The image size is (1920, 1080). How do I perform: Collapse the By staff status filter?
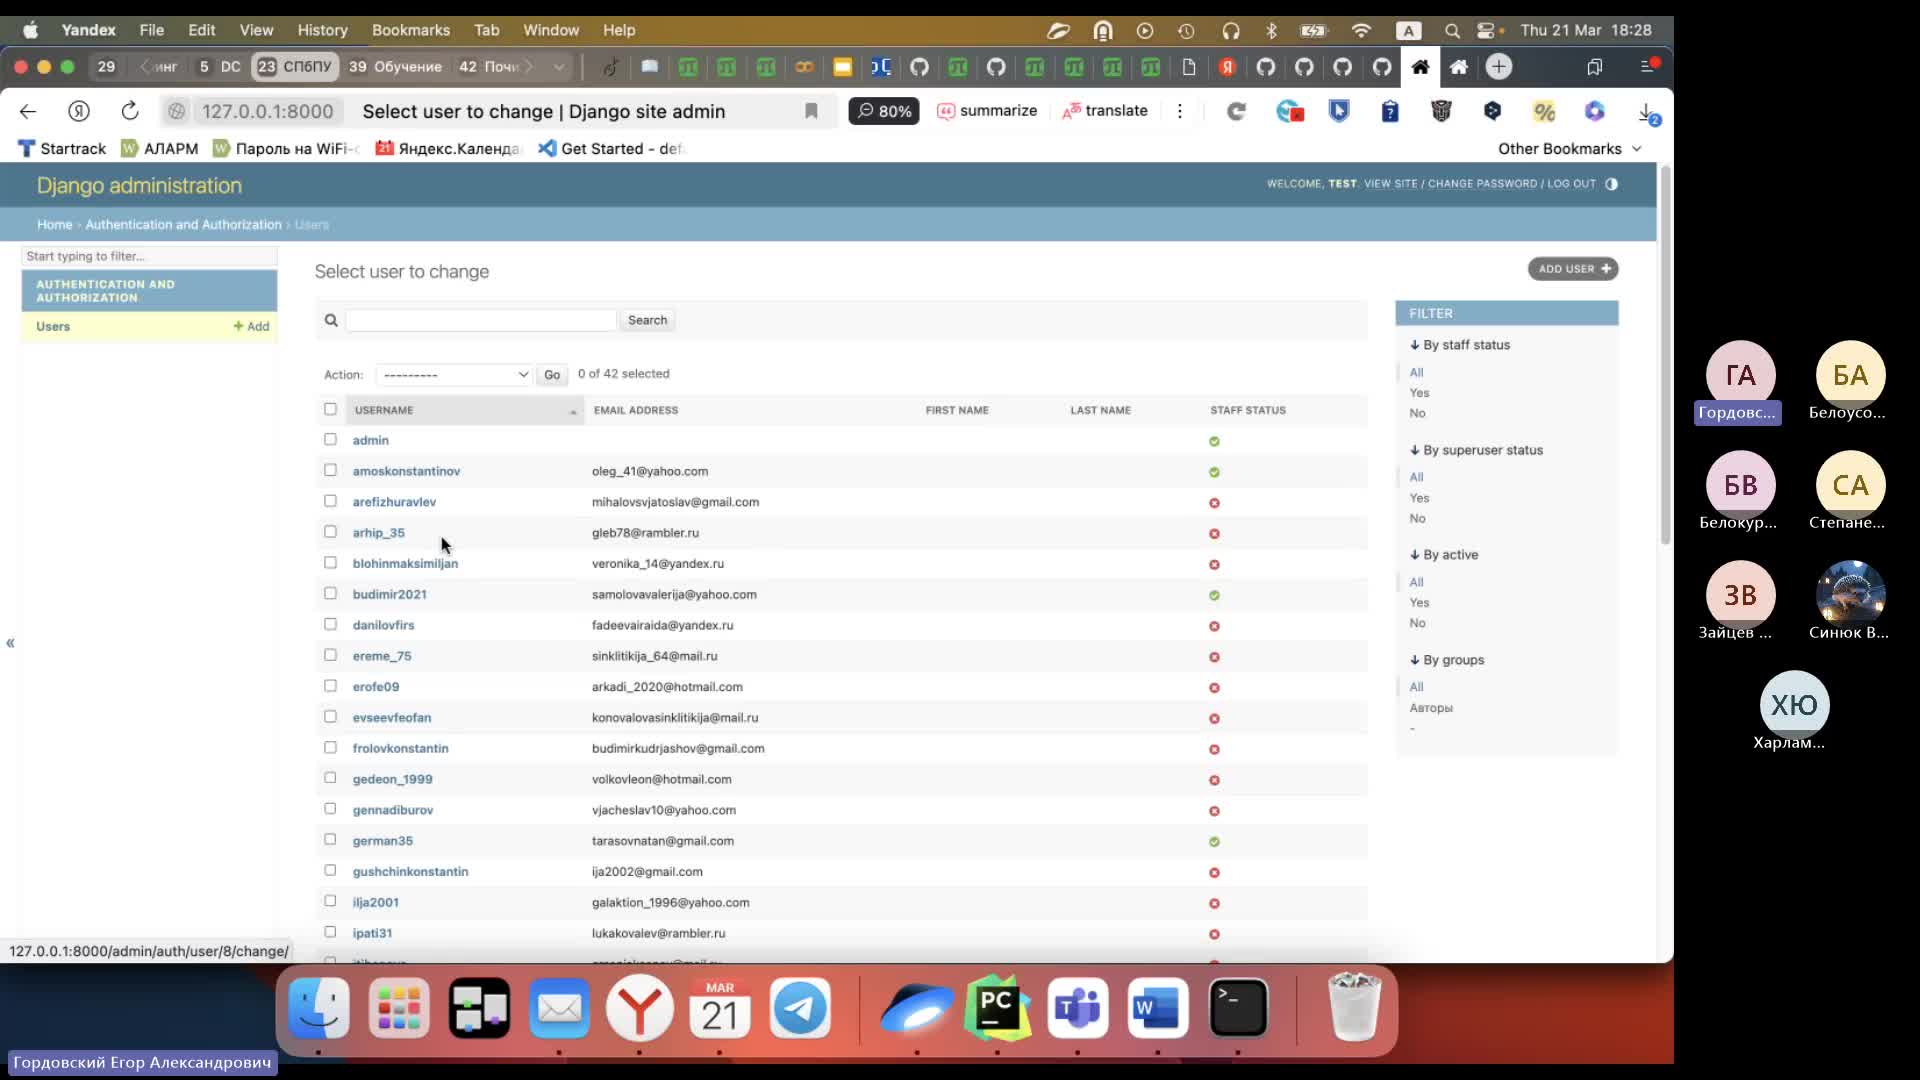1460,345
